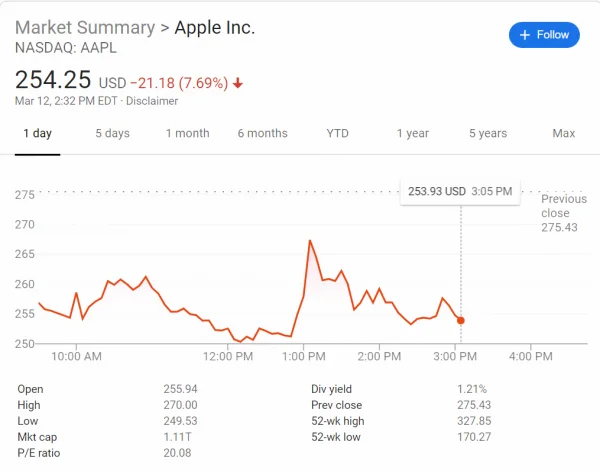Click the 253.93 USD price tooltip
The image size is (600, 471).
[x=458, y=191]
